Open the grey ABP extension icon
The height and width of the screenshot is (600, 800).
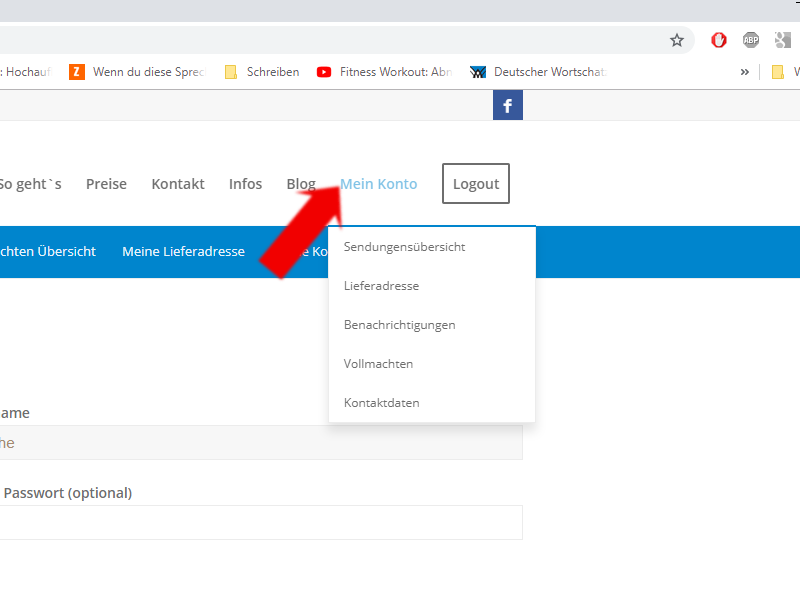(x=750, y=40)
